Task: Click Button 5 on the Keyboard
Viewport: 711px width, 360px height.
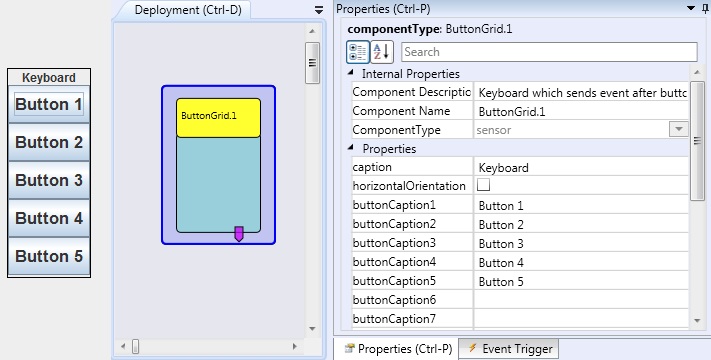Action: (x=49, y=256)
